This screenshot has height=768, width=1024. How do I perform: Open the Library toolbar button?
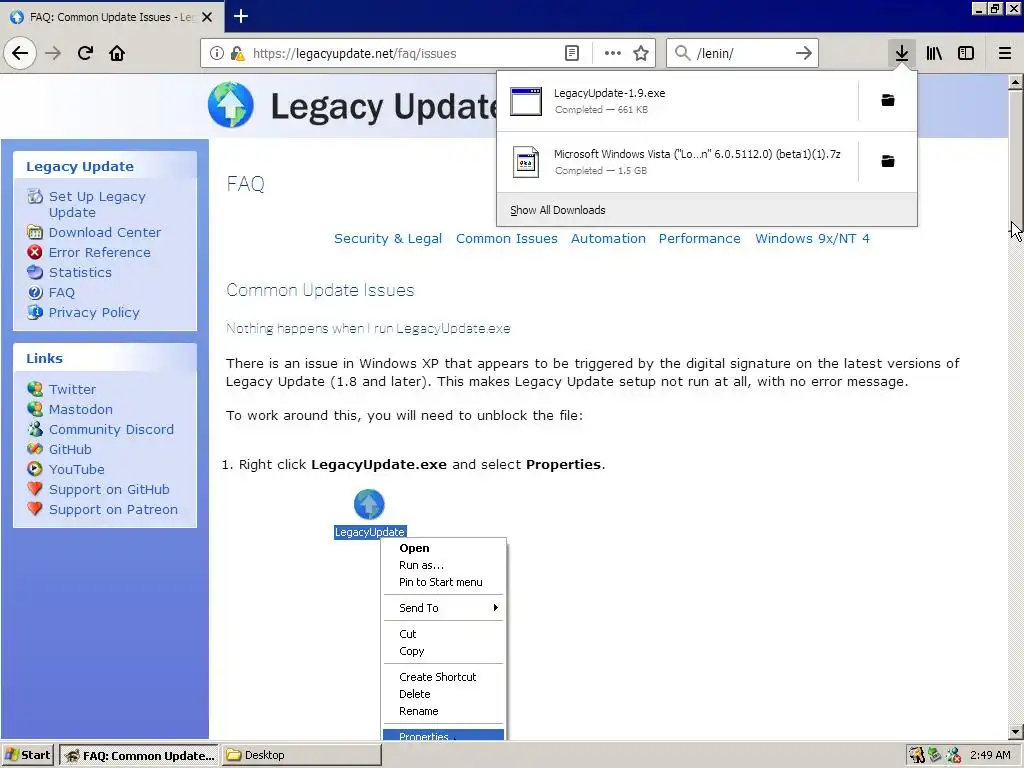pyautogui.click(x=935, y=53)
